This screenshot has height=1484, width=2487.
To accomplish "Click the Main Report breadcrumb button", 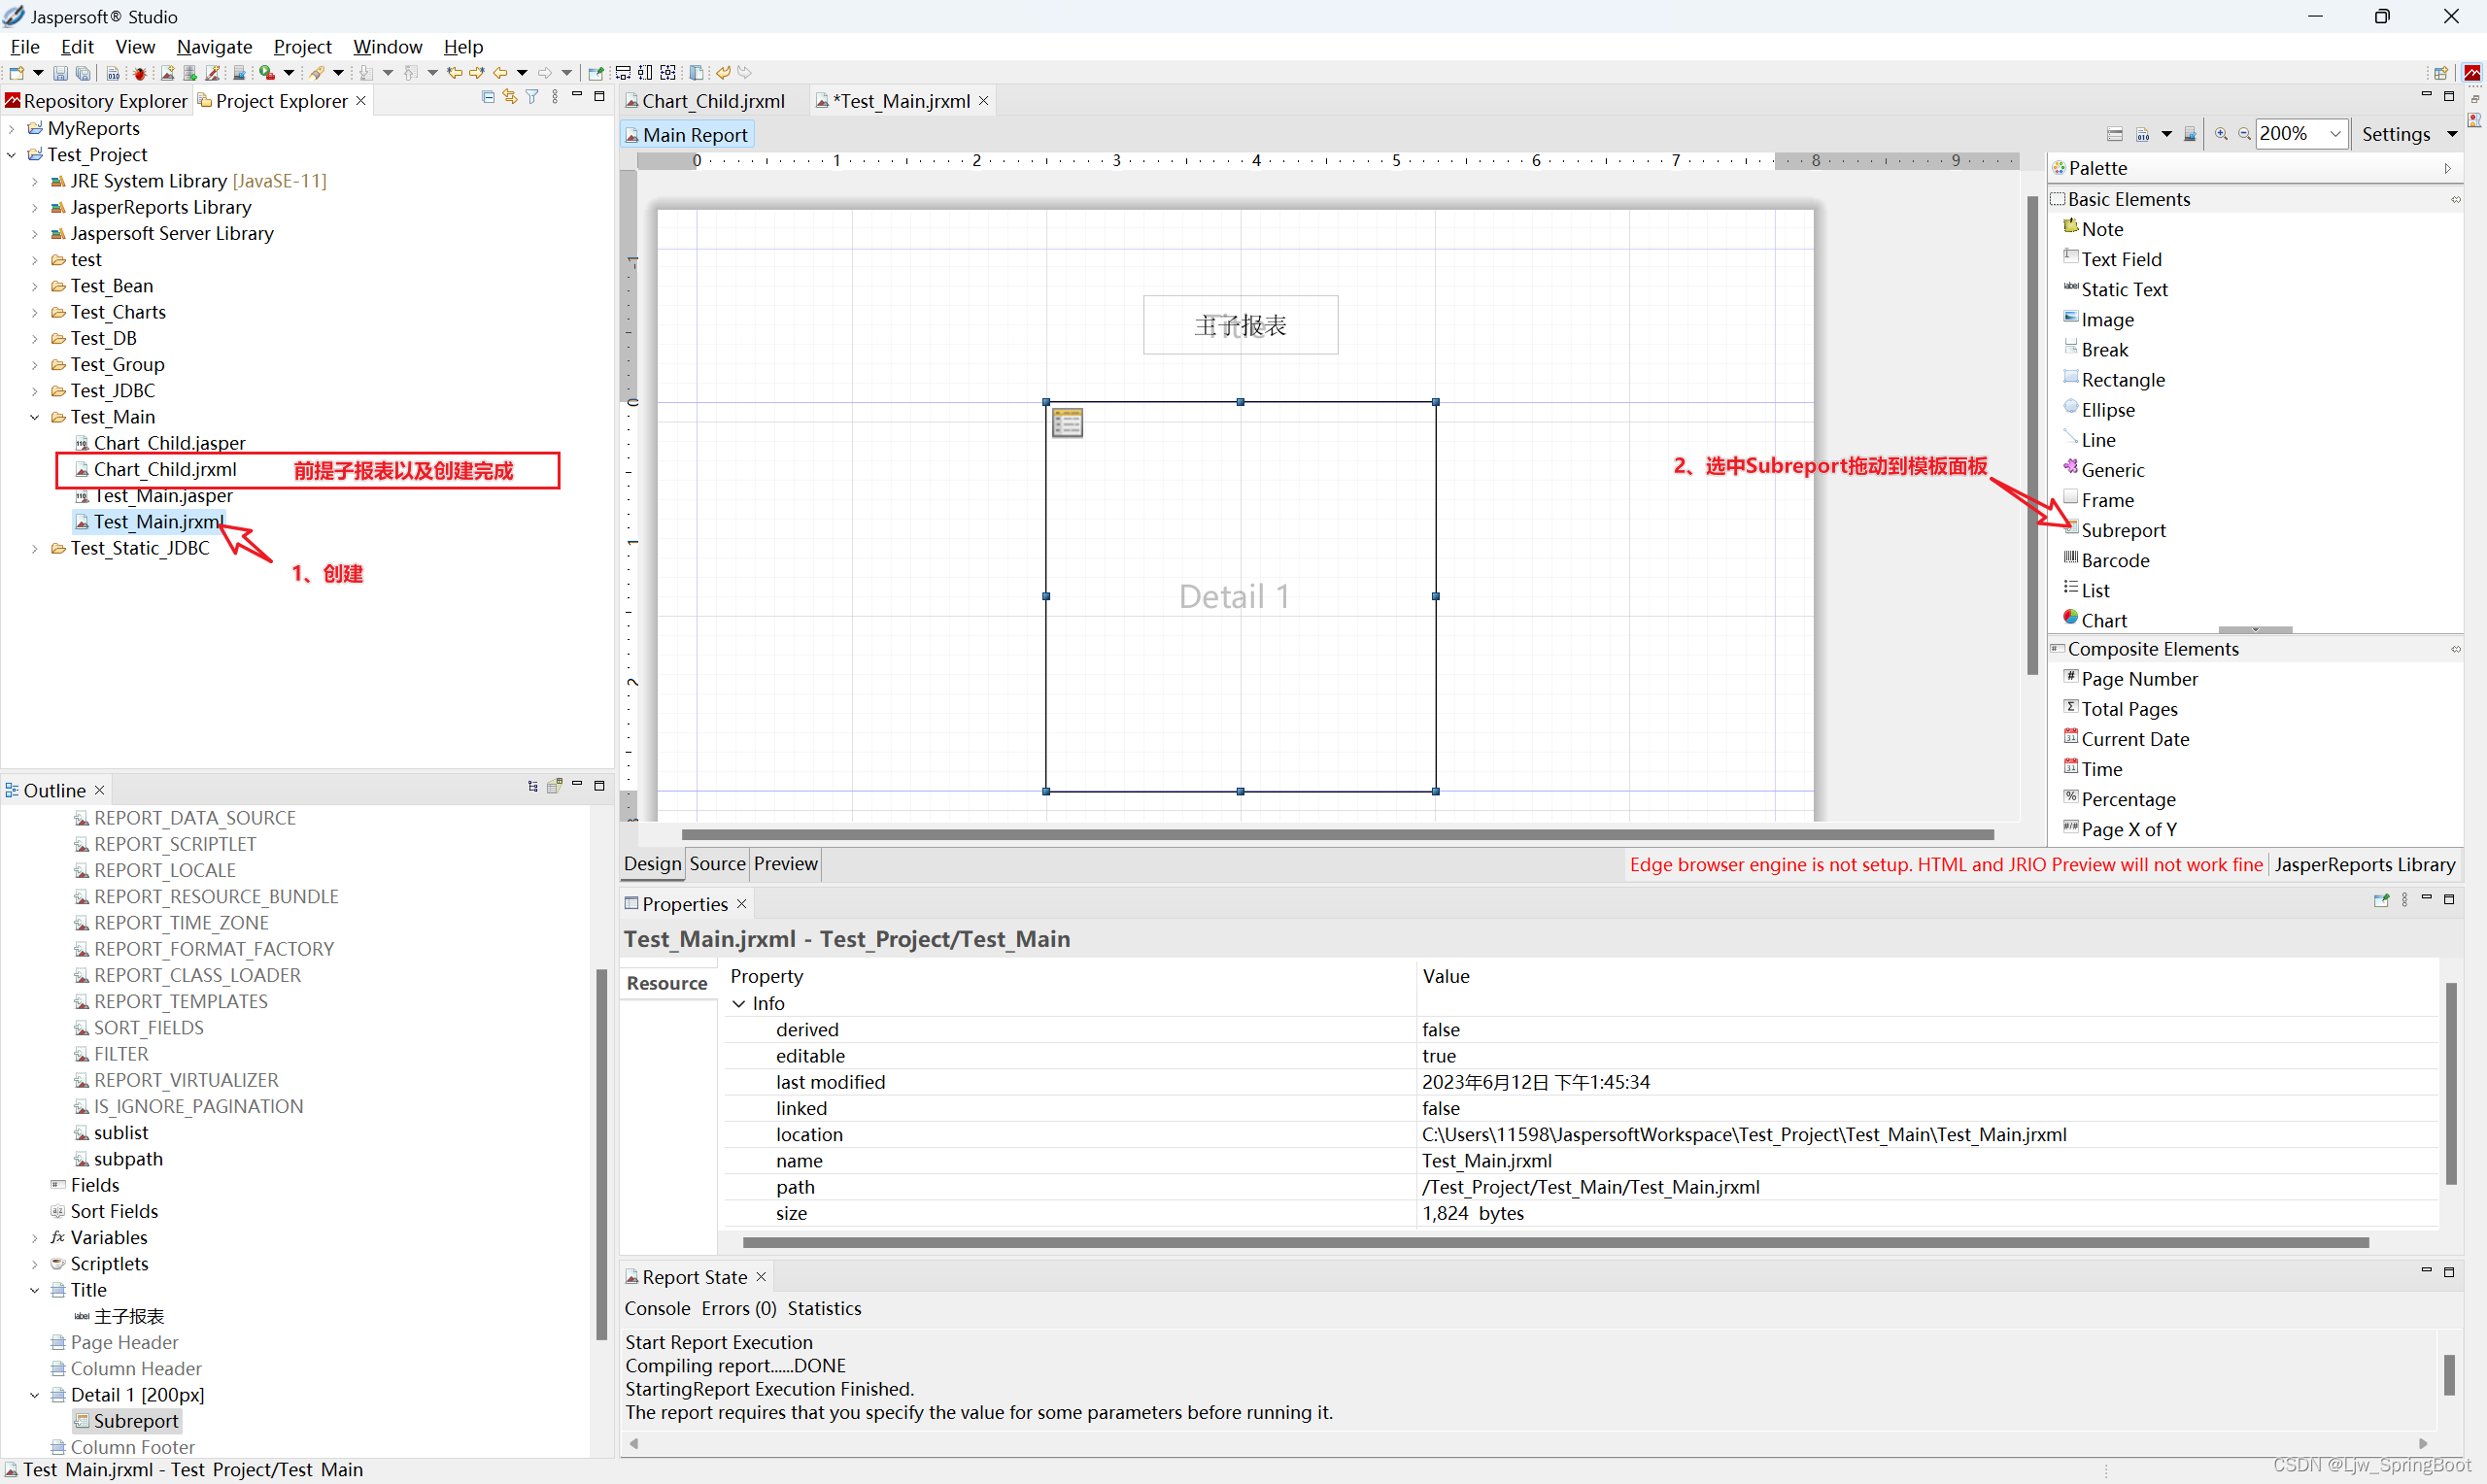I will 686,135.
